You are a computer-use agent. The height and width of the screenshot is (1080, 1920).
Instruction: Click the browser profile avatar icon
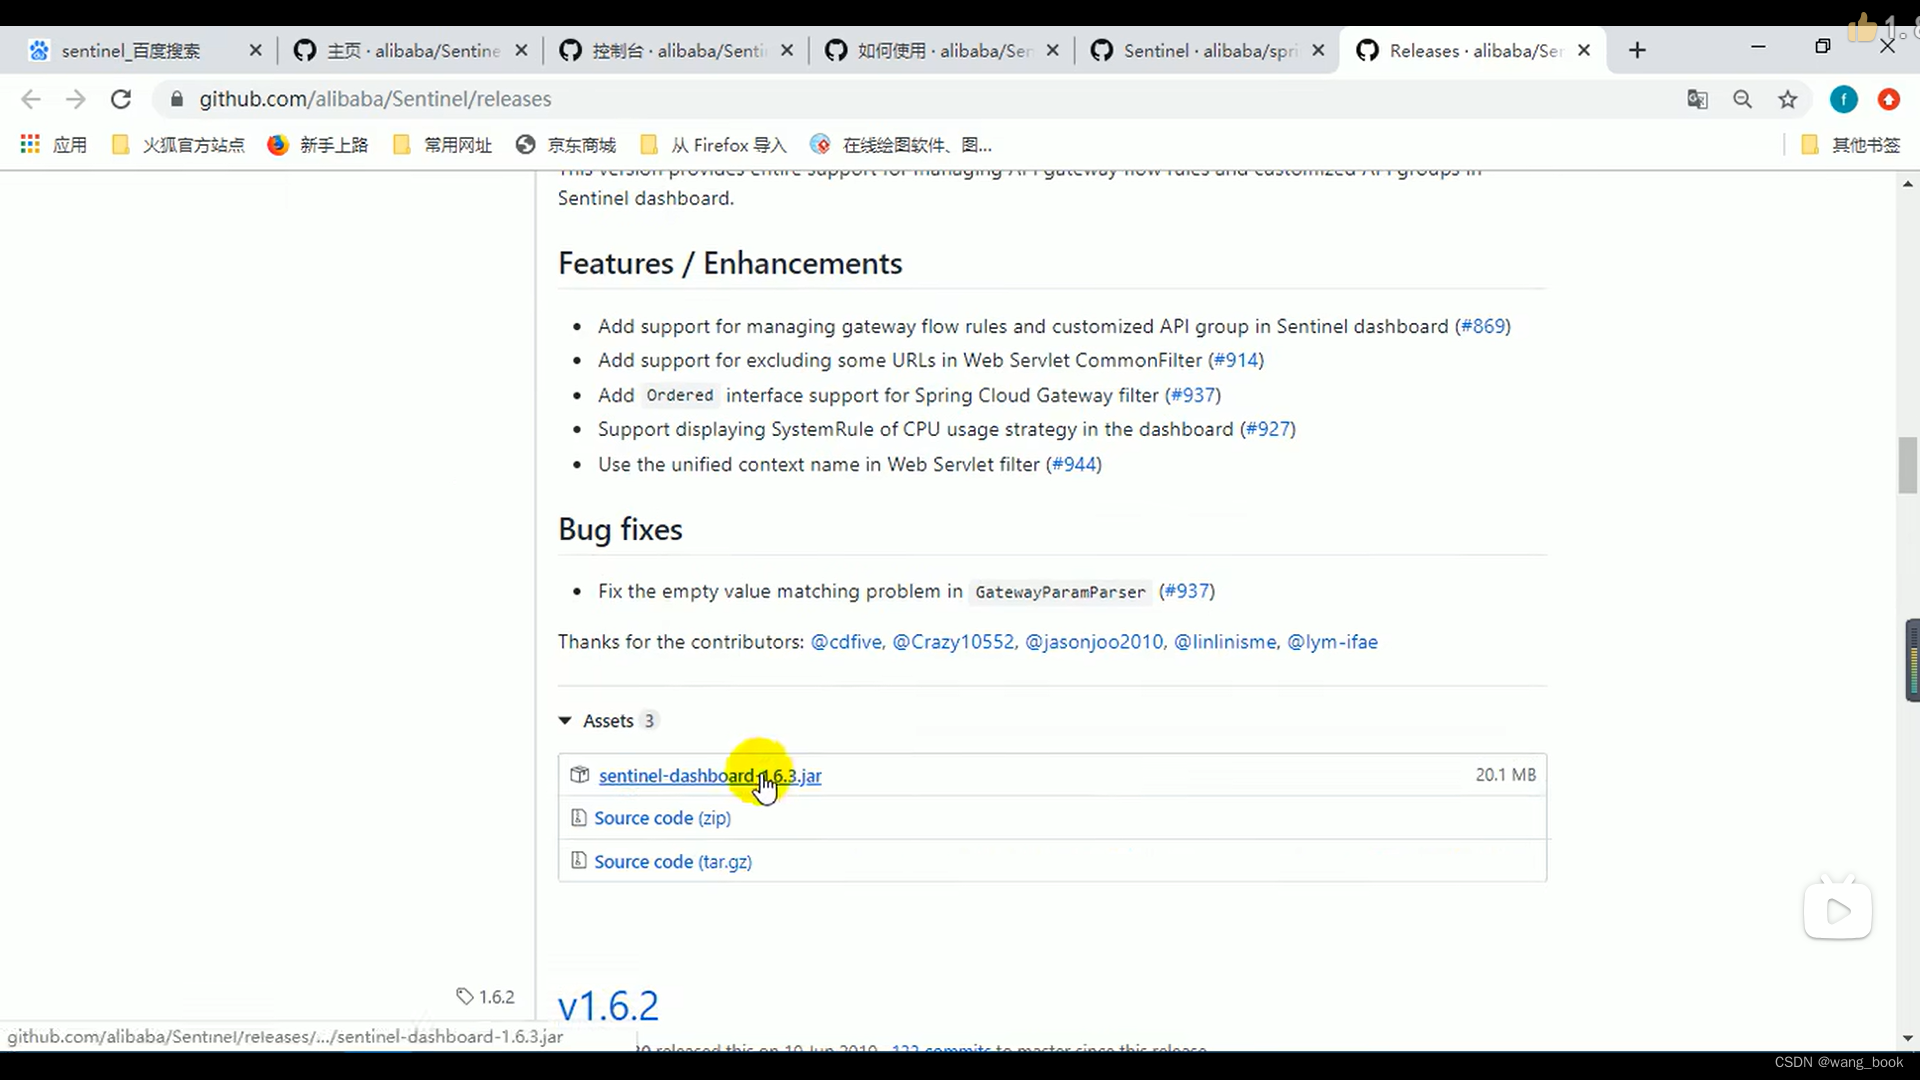[1844, 99]
